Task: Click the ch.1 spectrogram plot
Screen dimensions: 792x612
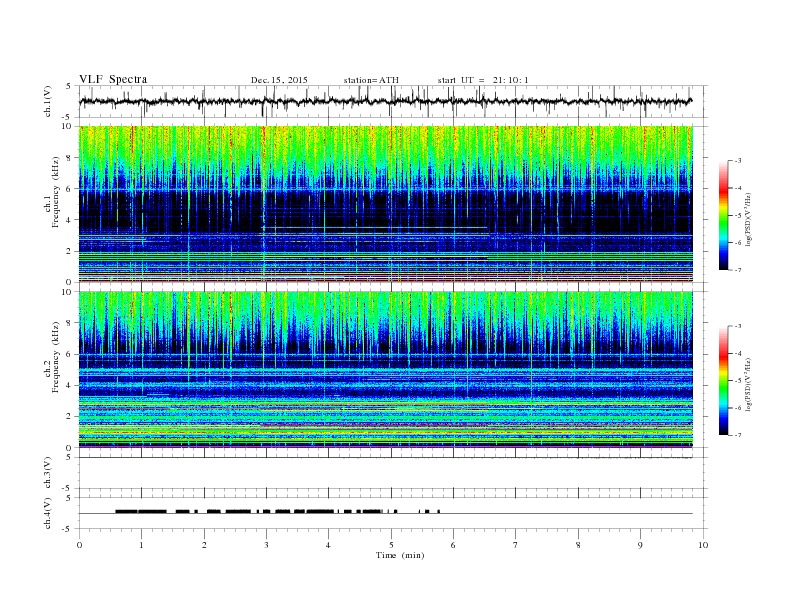Action: click(386, 204)
